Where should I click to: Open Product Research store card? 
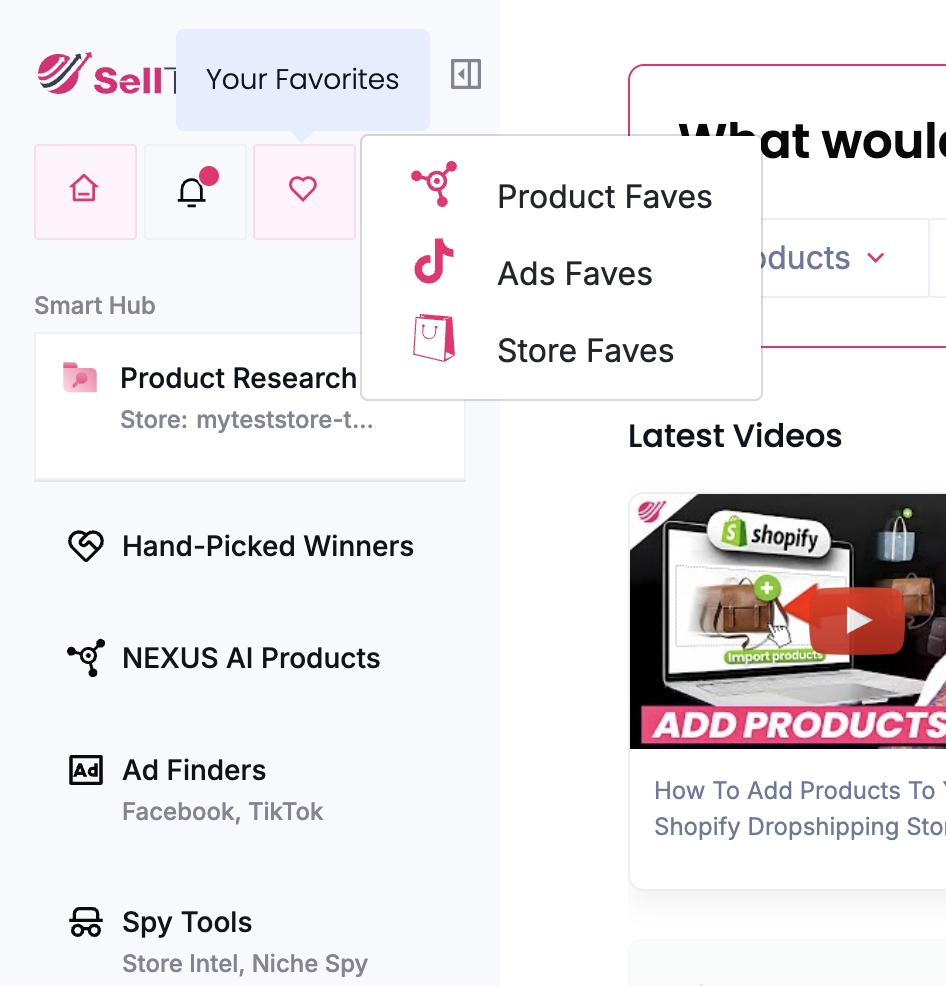(x=250, y=406)
